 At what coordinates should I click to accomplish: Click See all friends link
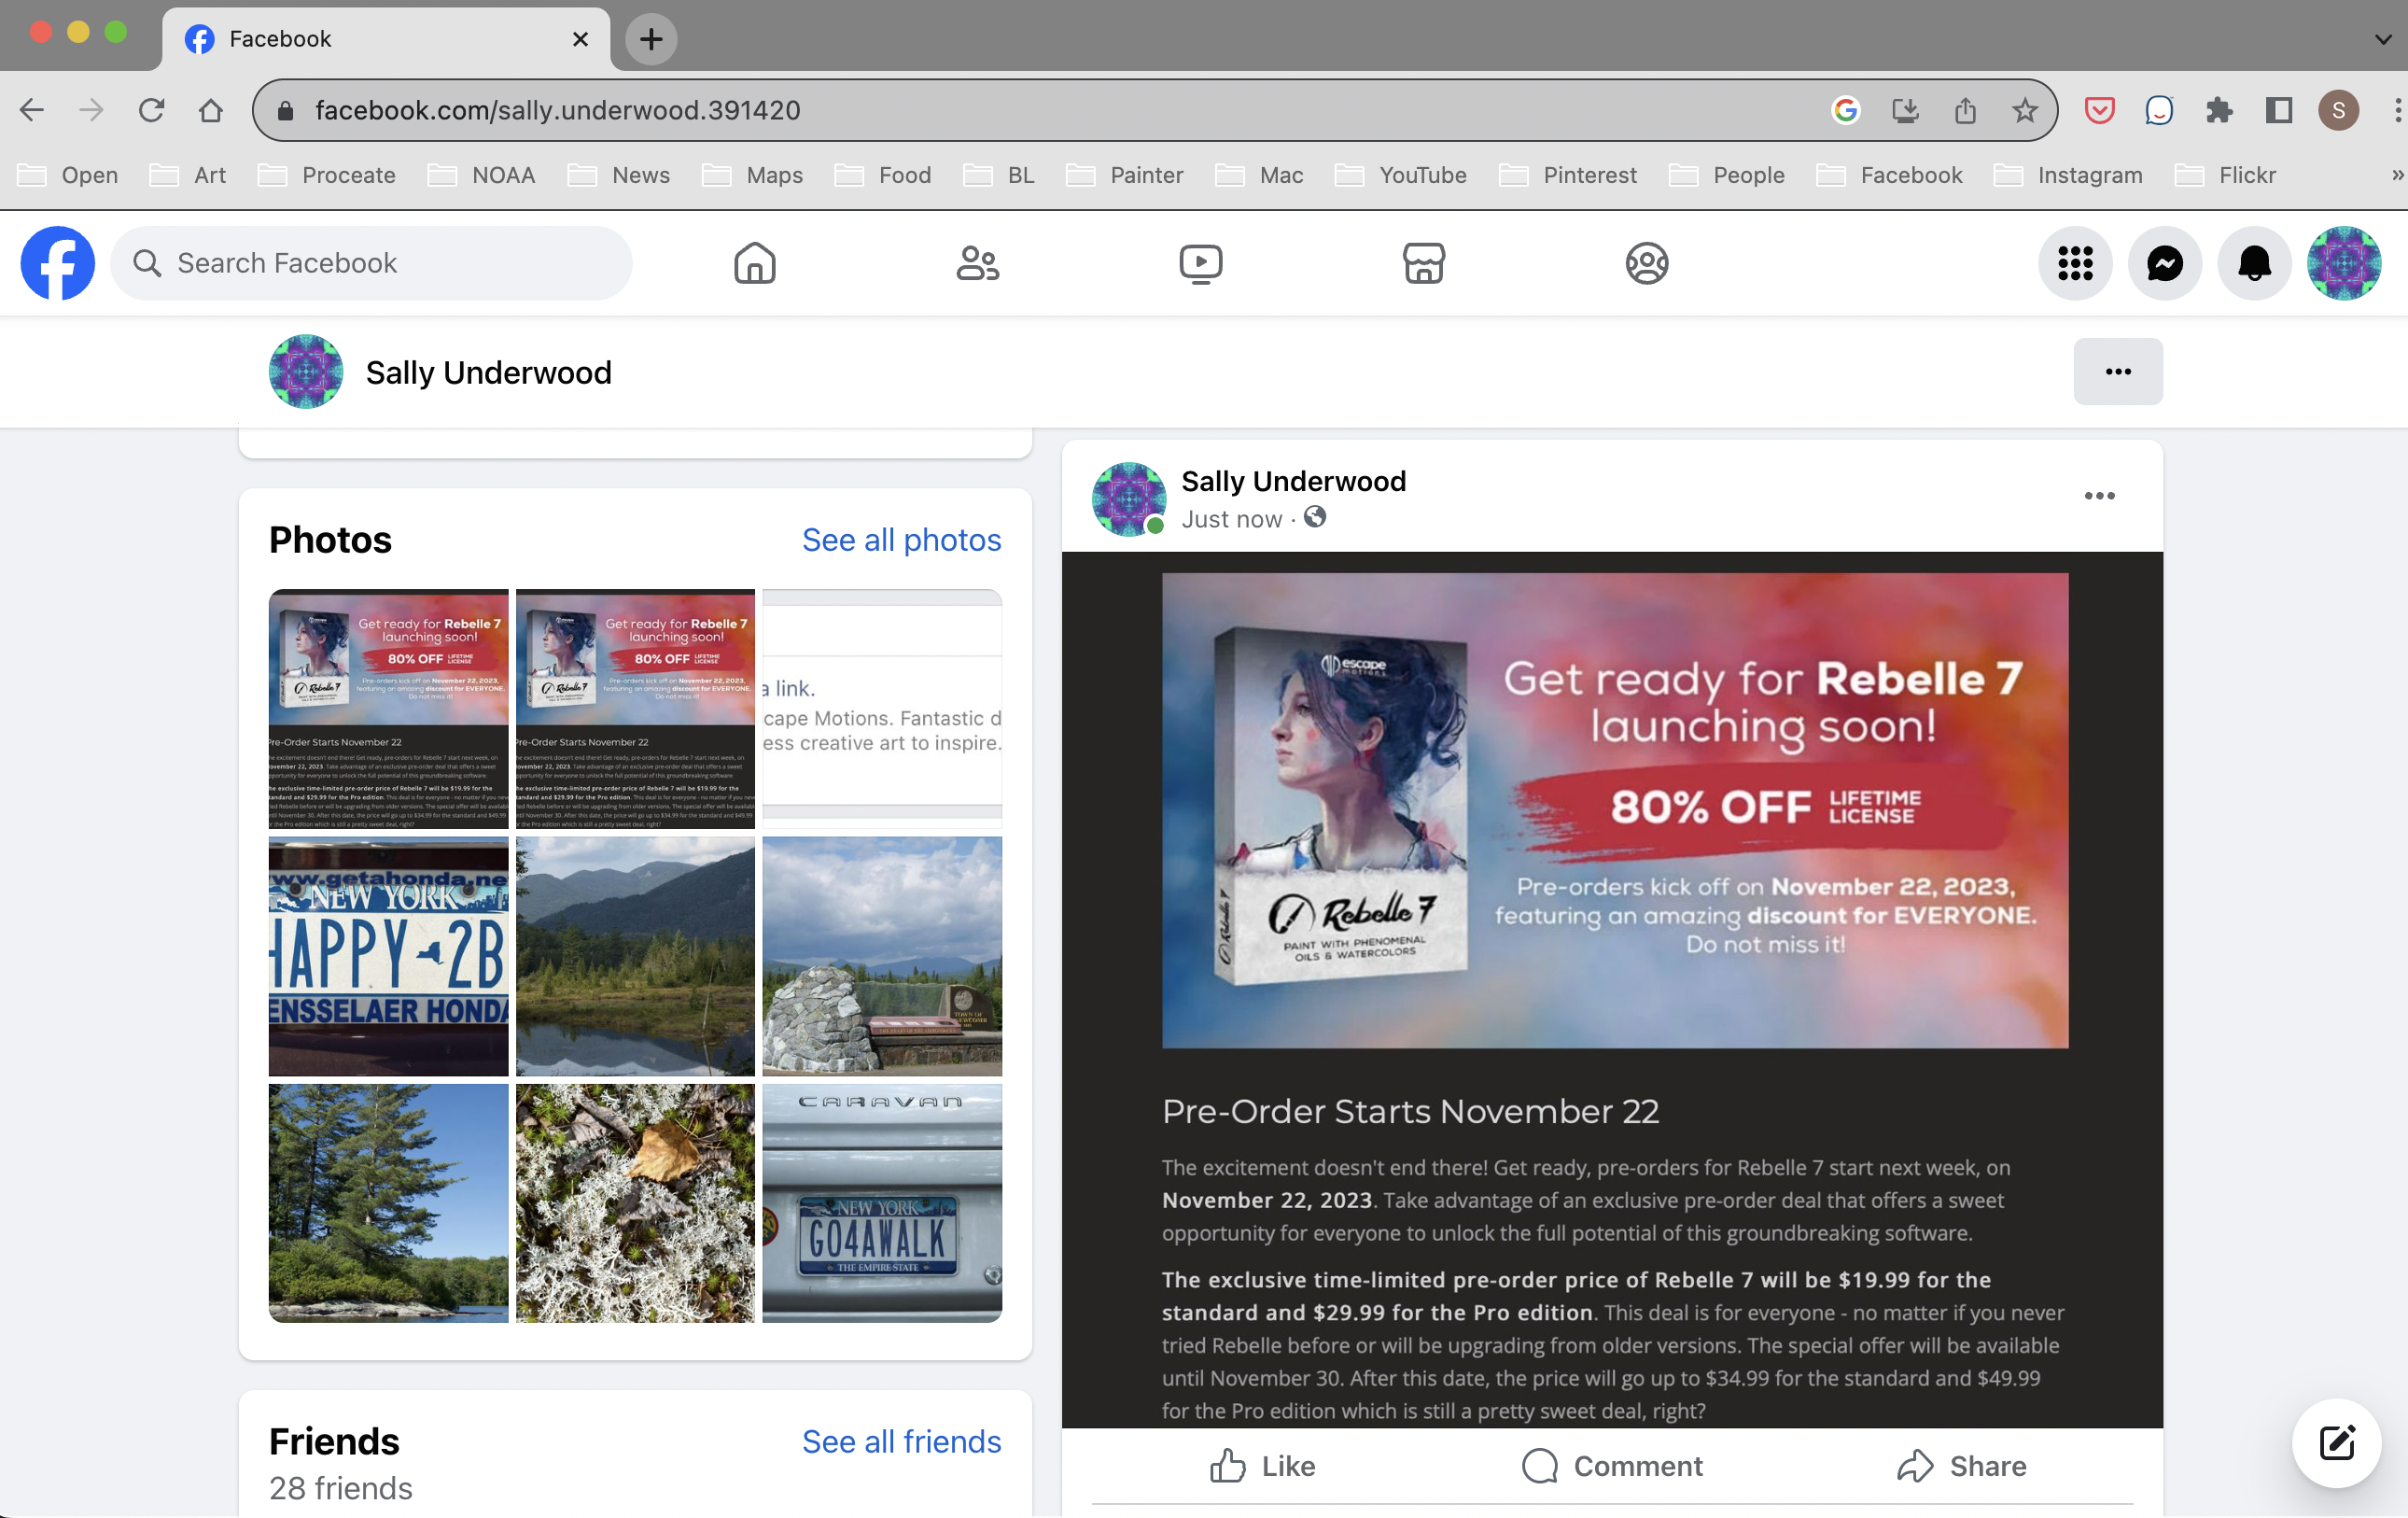[x=901, y=1441]
